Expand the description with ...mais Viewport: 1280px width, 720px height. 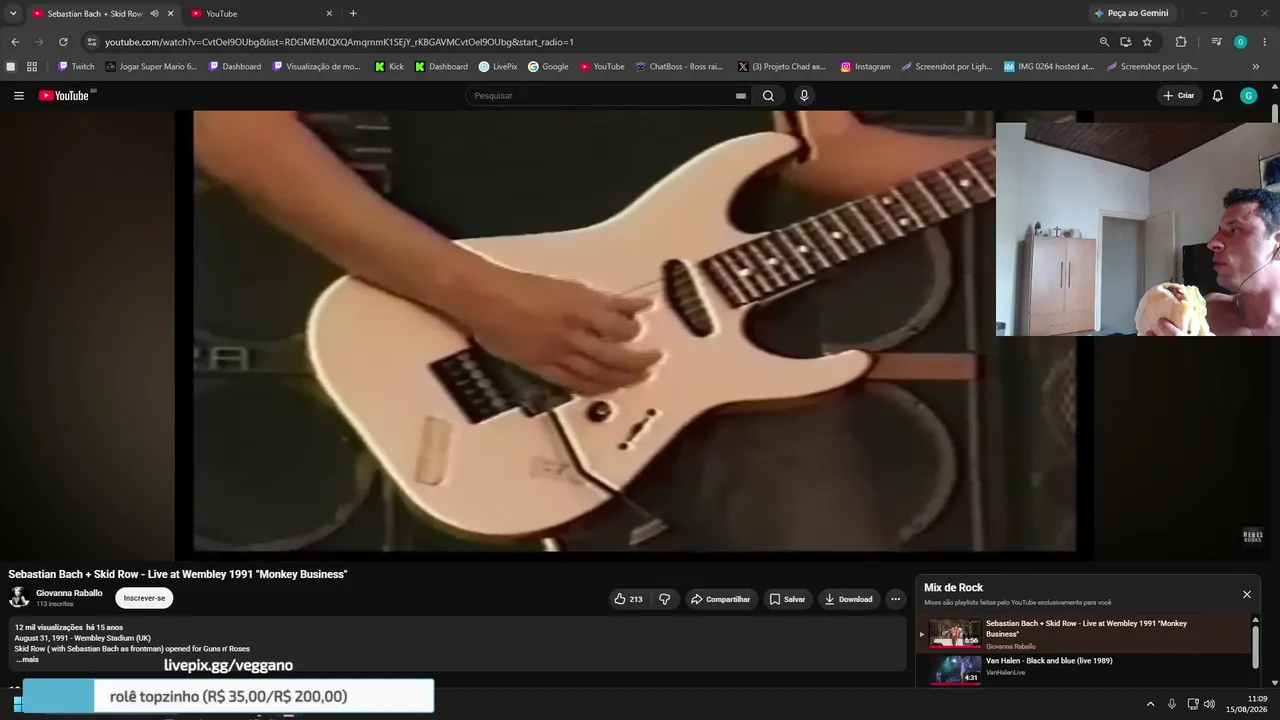(x=27, y=659)
